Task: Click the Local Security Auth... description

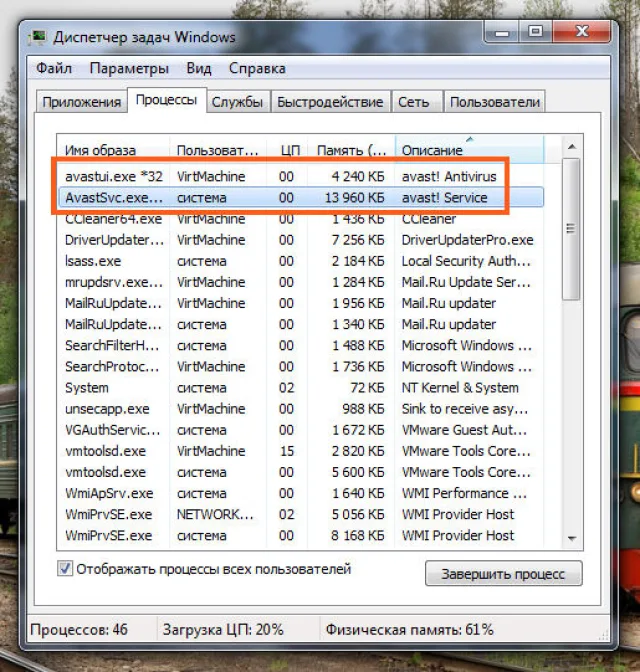Action: 466,261
